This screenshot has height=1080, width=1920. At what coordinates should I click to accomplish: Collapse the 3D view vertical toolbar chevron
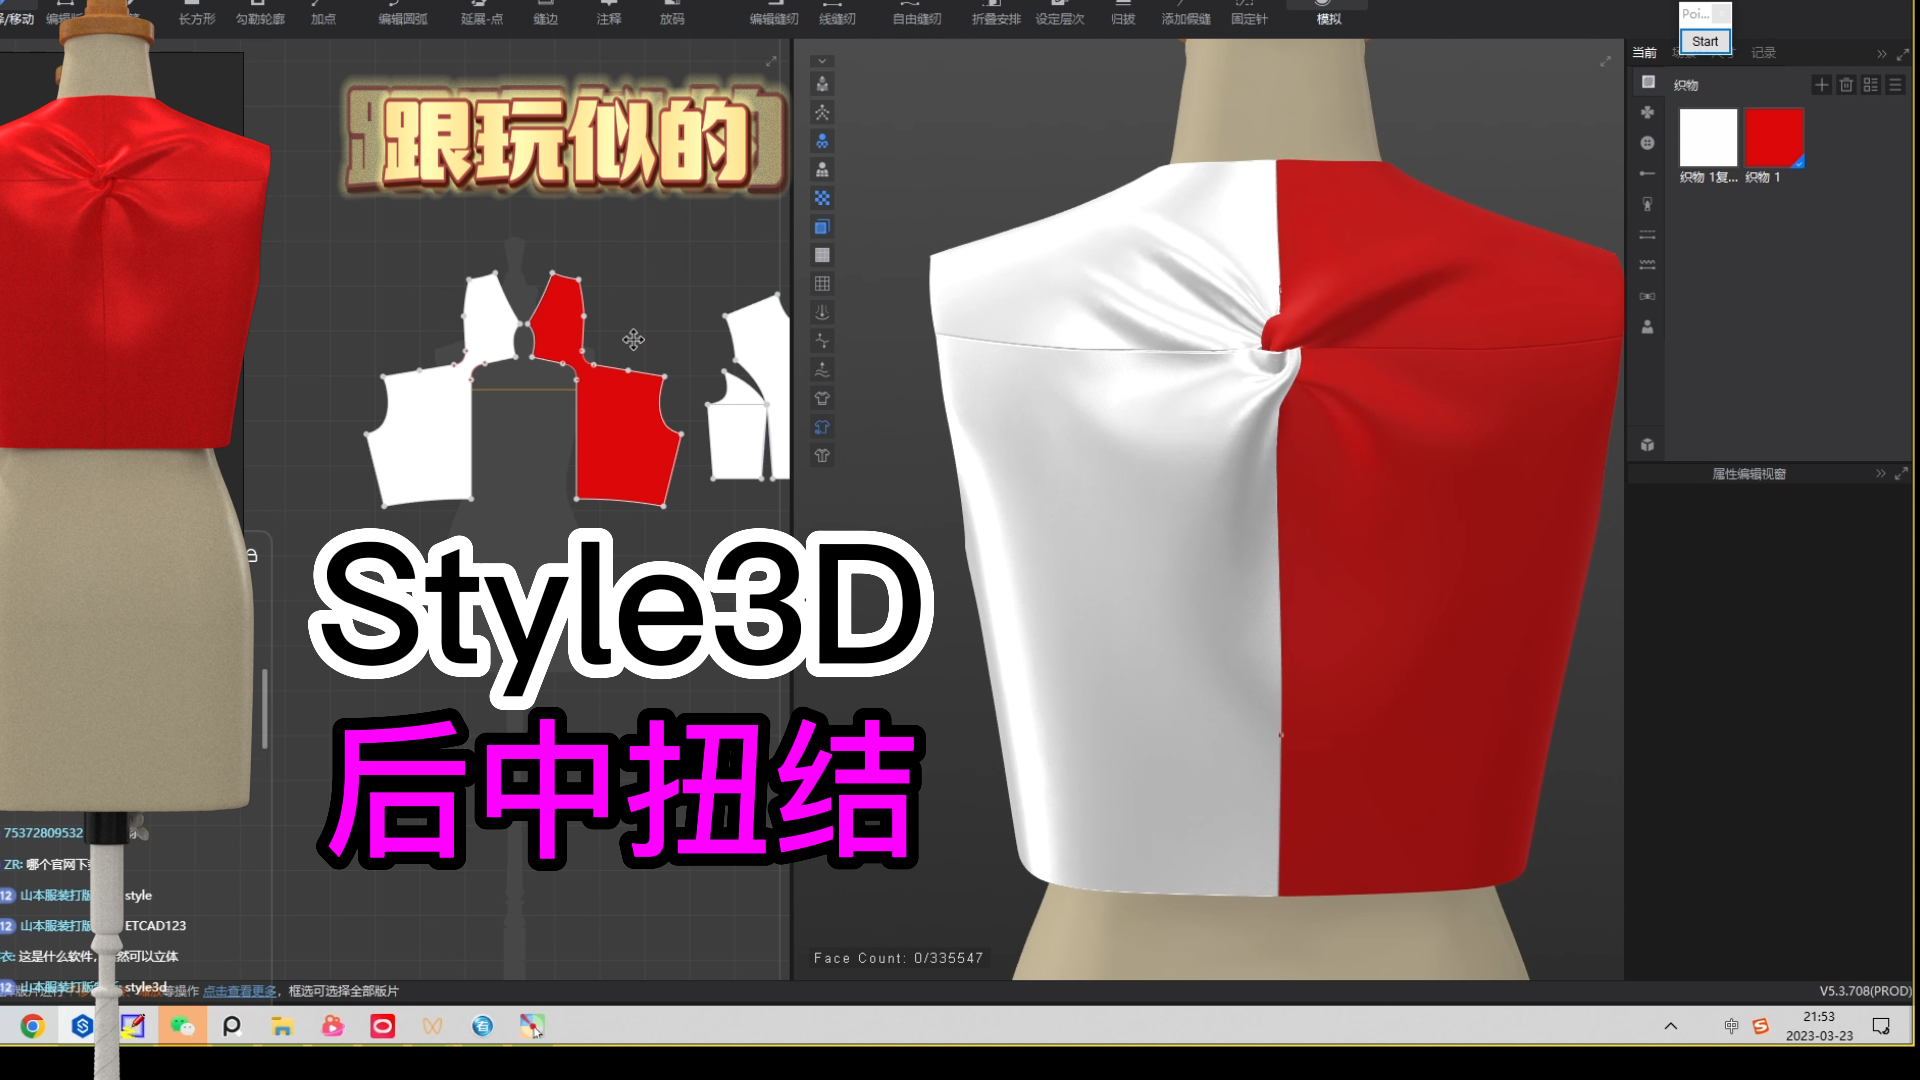tap(822, 61)
